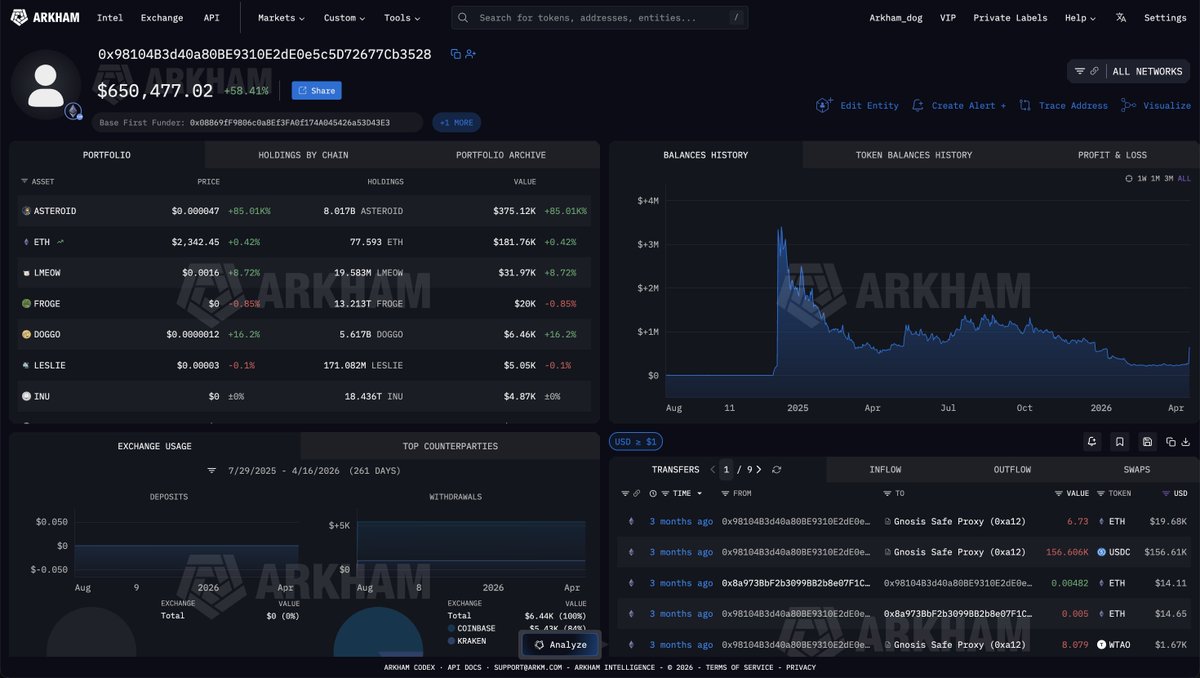Open the Private Labels link
This screenshot has width=1200, height=678.
[1010, 18]
